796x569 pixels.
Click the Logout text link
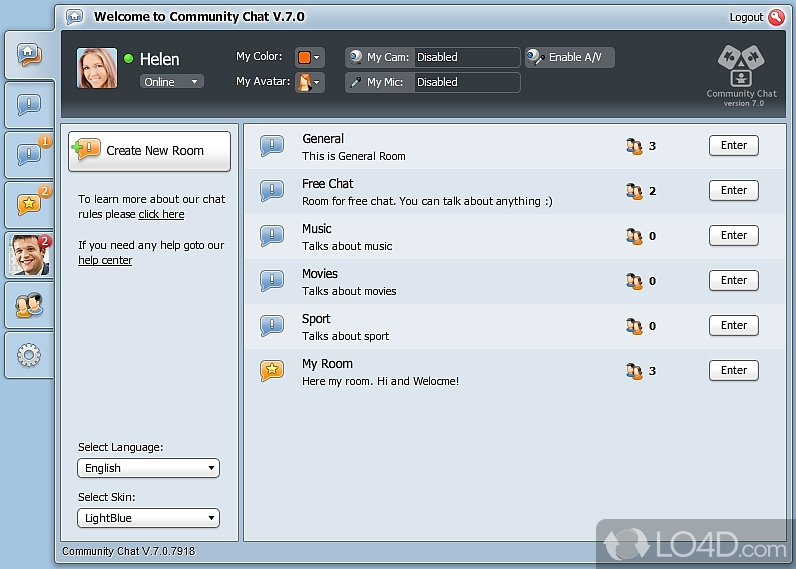point(746,17)
